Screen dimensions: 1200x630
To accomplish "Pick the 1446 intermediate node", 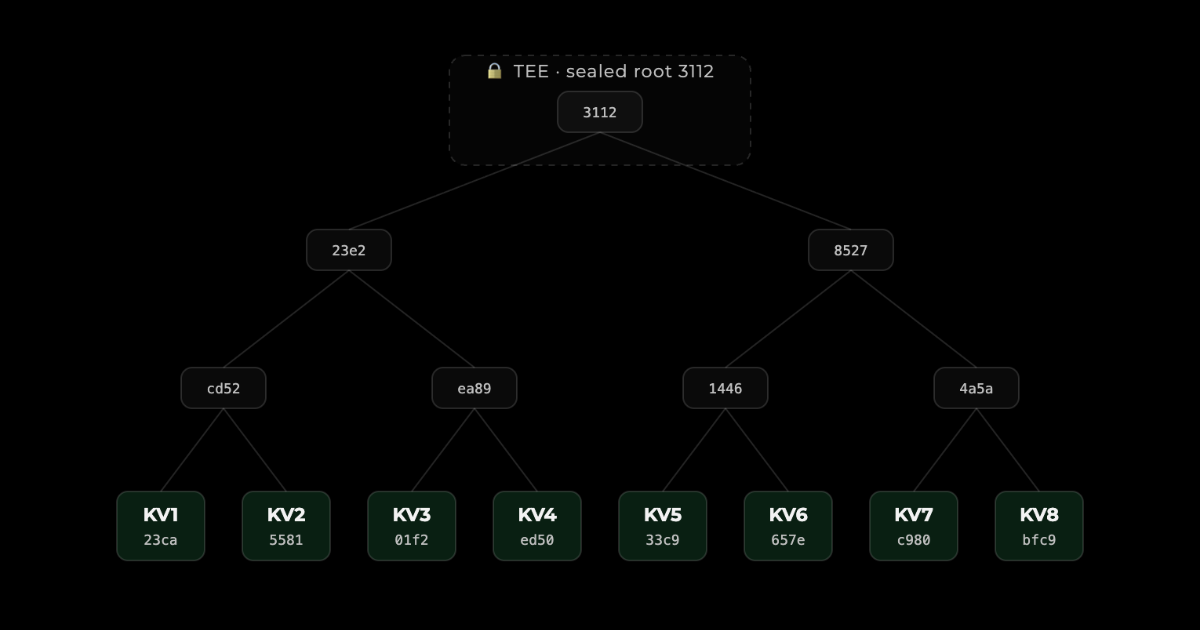I will [x=725, y=388].
